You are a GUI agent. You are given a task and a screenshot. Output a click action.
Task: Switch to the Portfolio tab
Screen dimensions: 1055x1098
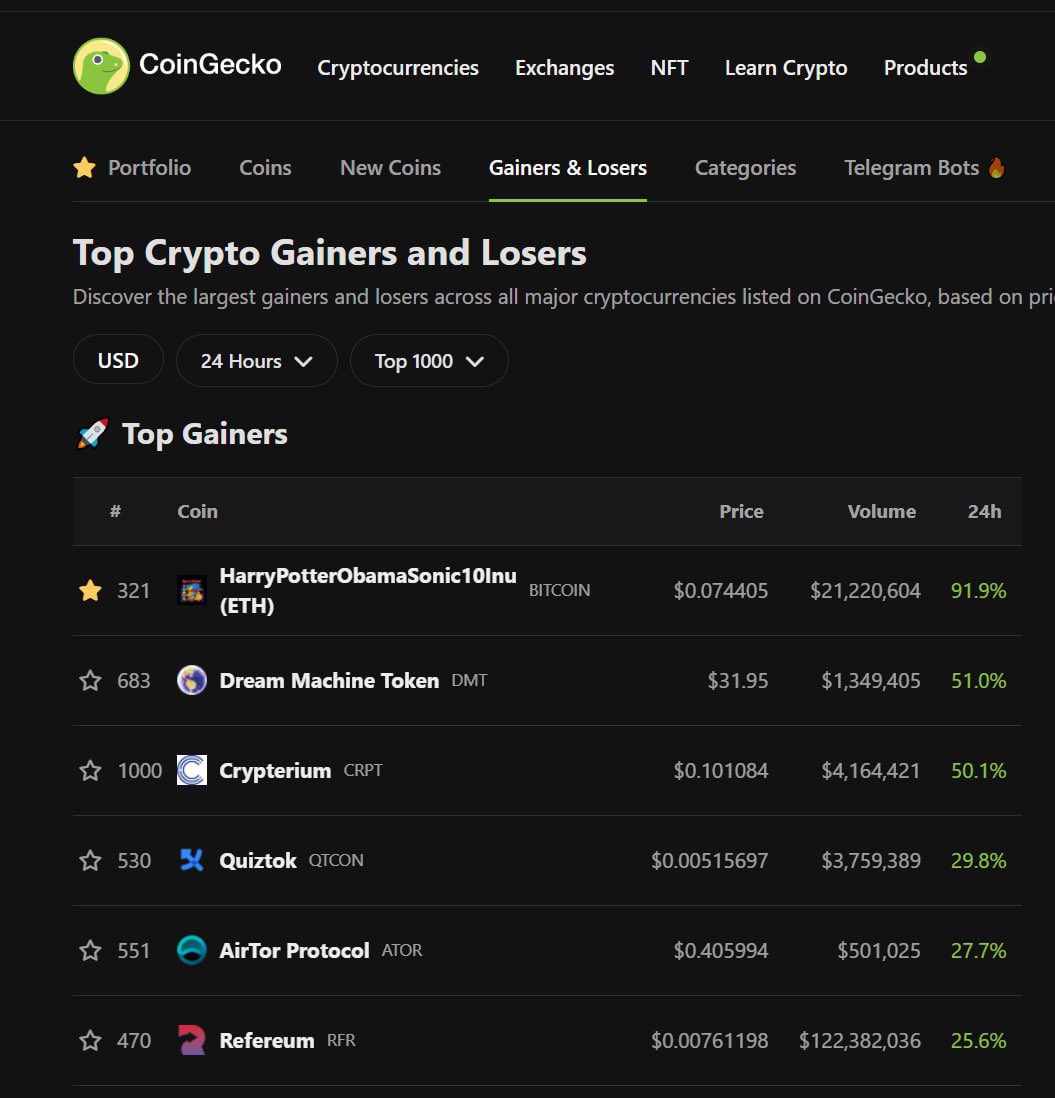pos(149,168)
